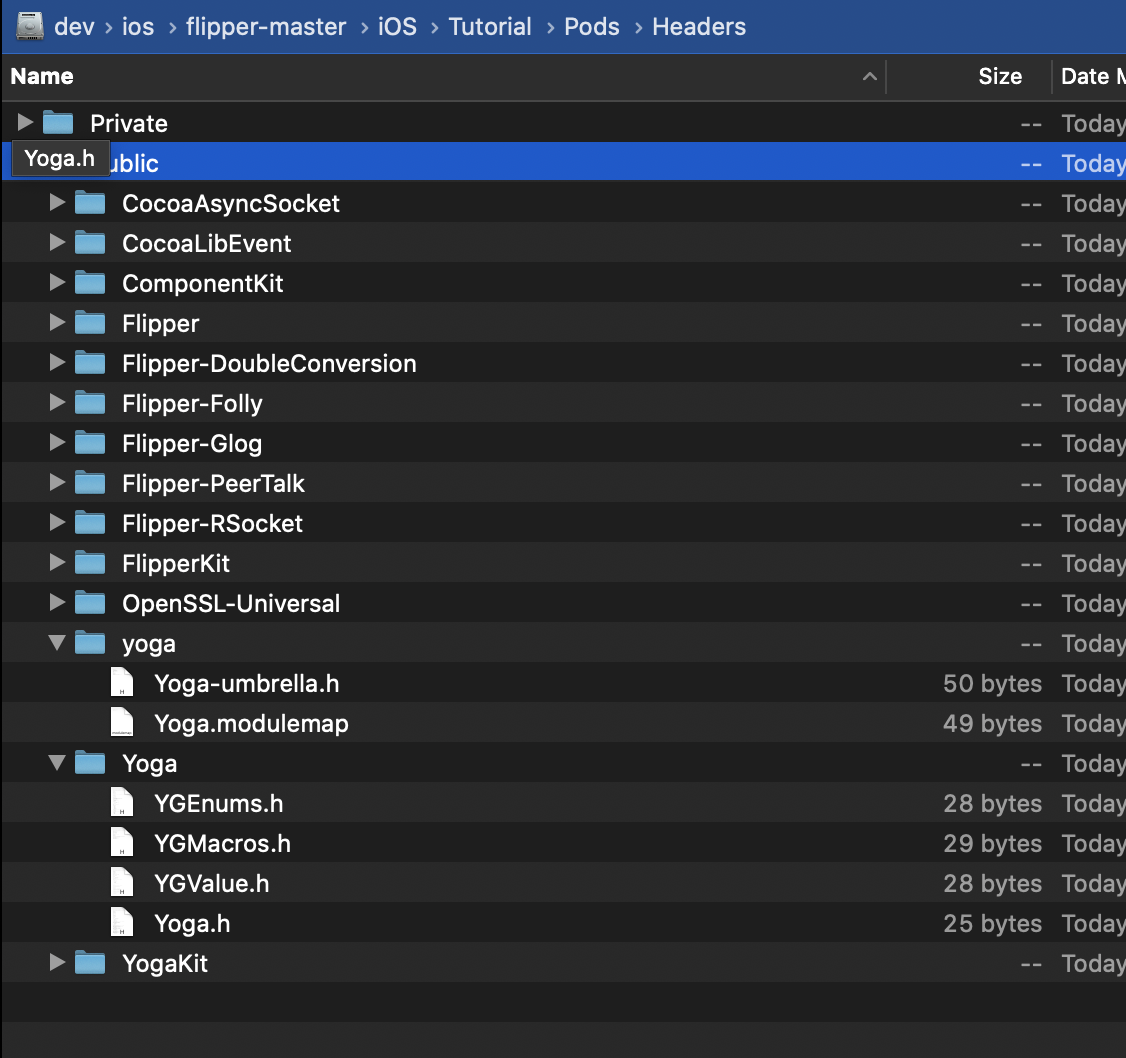Expand the ComponentKit folder triangle
The width and height of the screenshot is (1126, 1058).
click(x=57, y=282)
